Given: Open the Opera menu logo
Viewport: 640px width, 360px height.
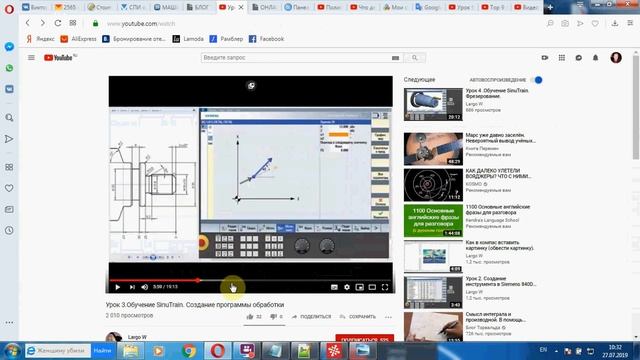Looking at the screenshot, I should point(9,9).
